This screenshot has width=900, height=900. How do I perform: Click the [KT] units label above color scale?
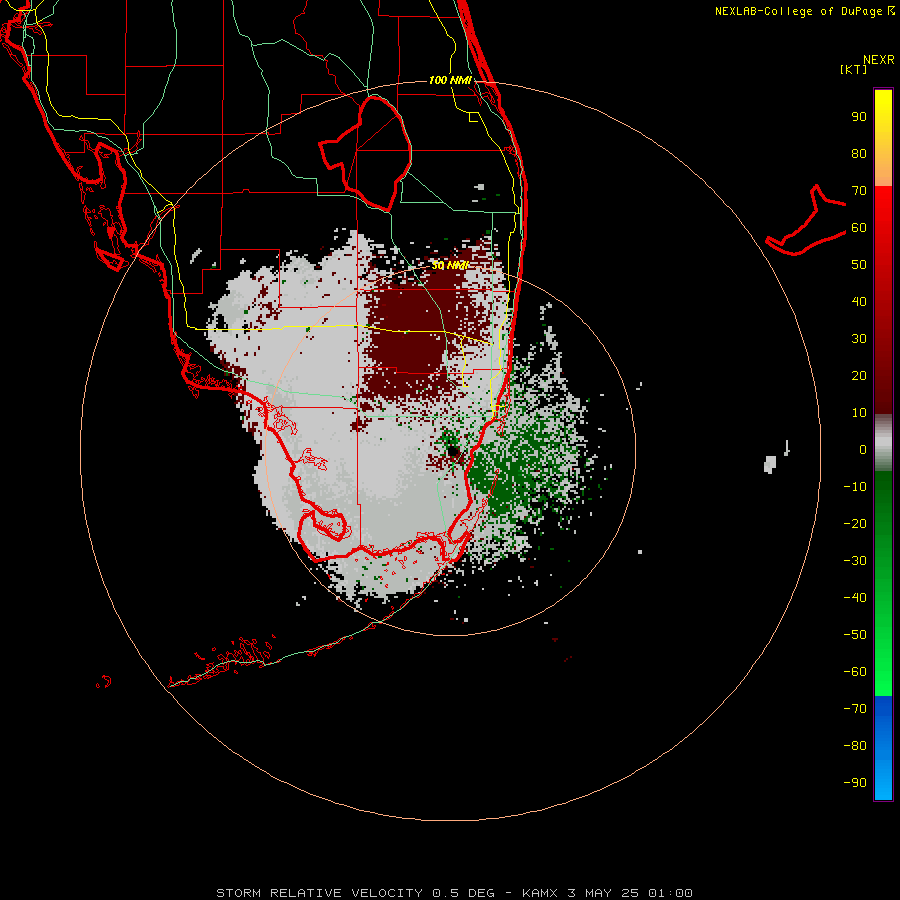pos(853,69)
